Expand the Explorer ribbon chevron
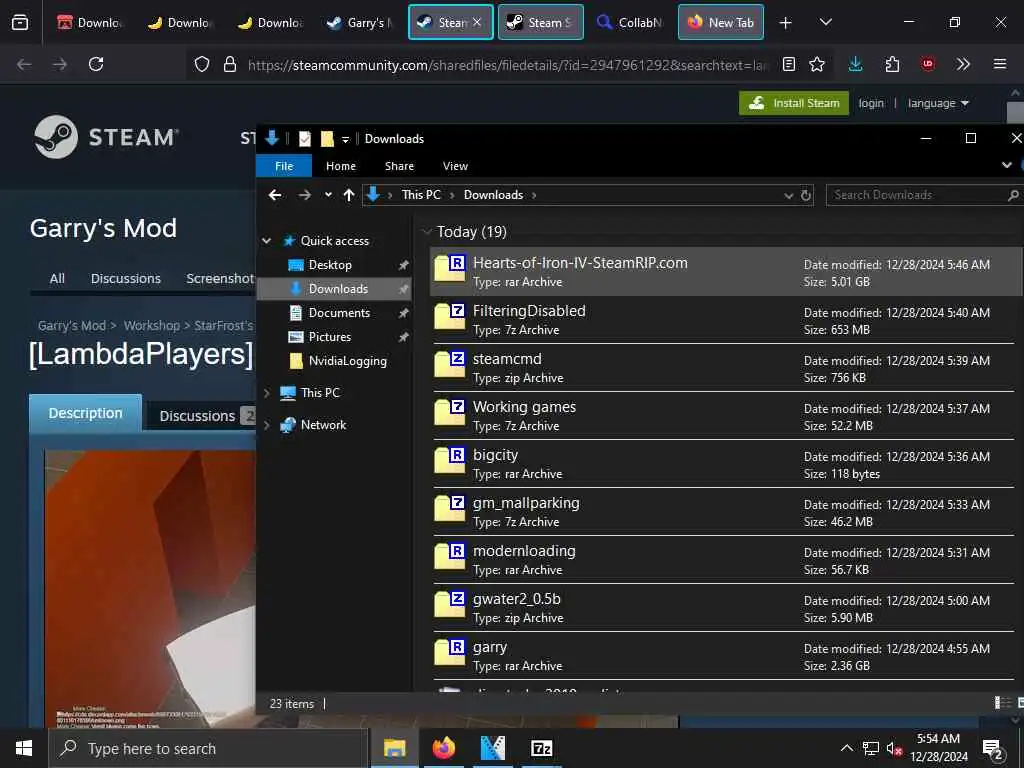This screenshot has height=768, width=1024. coord(1006,165)
